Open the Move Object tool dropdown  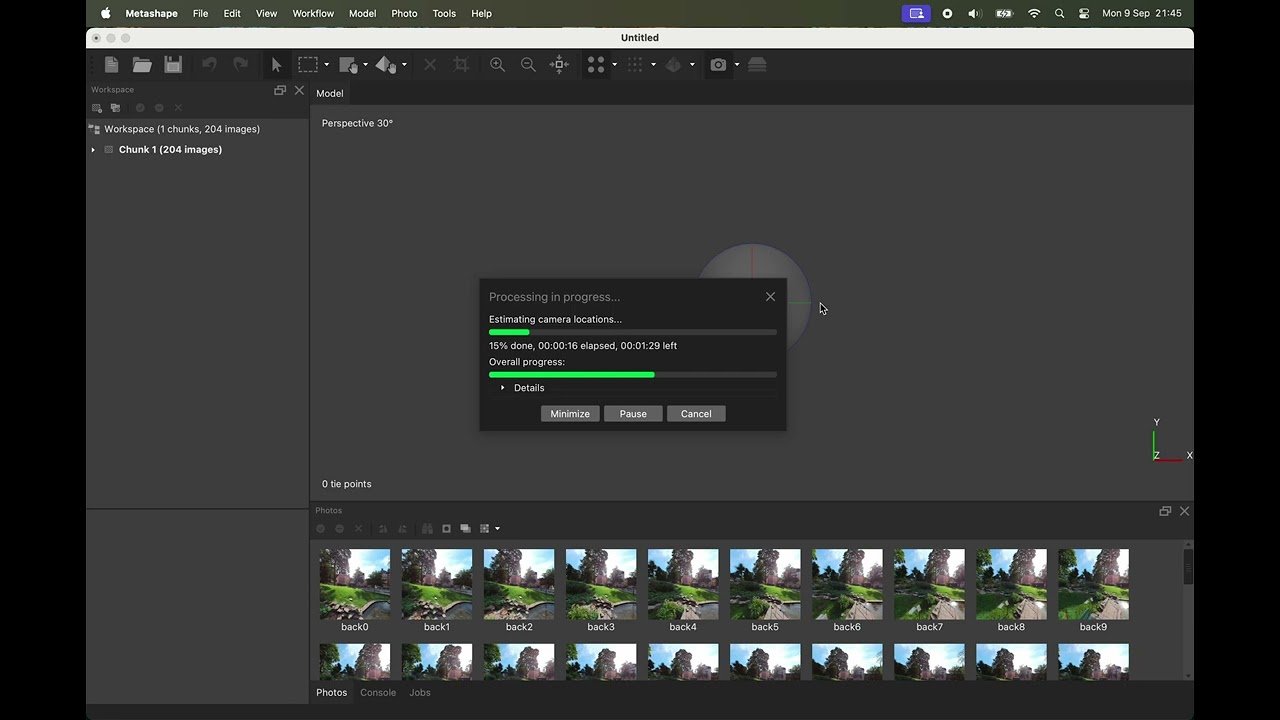404,65
